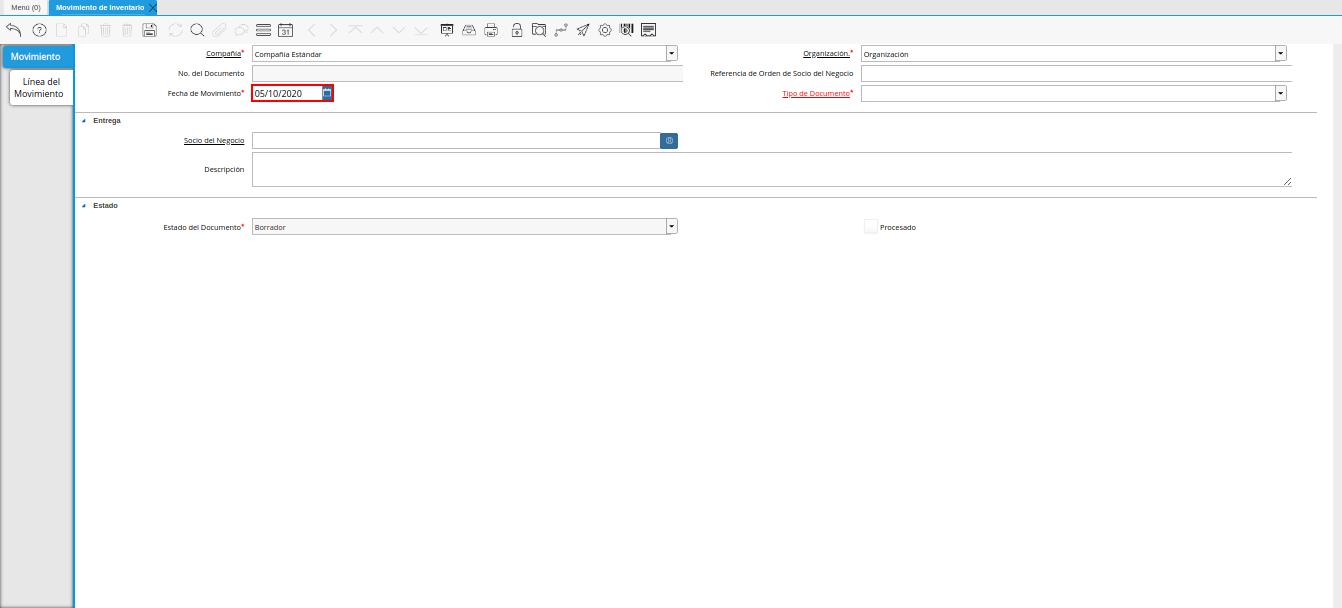Image resolution: width=1342 pixels, height=608 pixels.
Task: Open the Compañía dropdown arrow
Action: click(672, 54)
